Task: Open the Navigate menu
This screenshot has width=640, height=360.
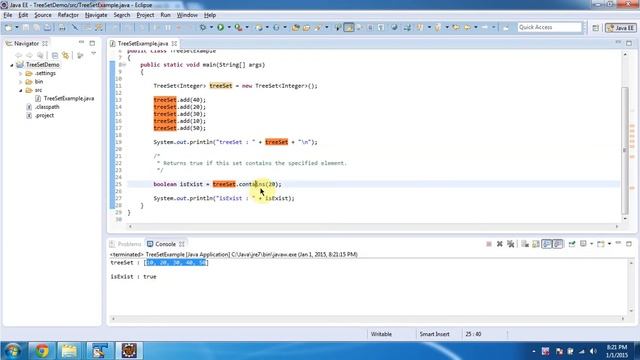Action: tap(96, 15)
